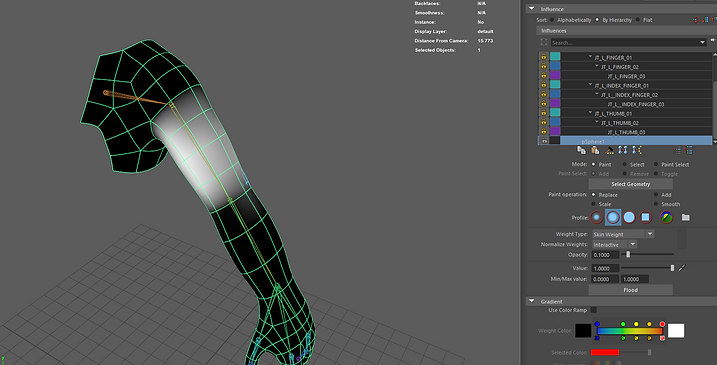Viewport: 717px width, 365px height.
Task: Click the Opacity value field
Action: point(605,255)
